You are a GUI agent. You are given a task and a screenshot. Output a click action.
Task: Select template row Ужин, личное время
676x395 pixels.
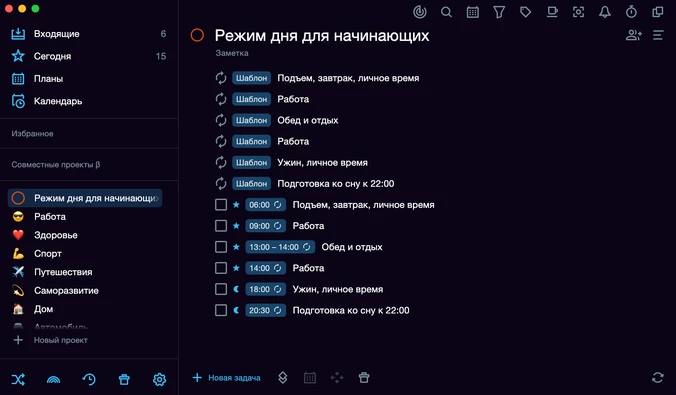point(322,163)
